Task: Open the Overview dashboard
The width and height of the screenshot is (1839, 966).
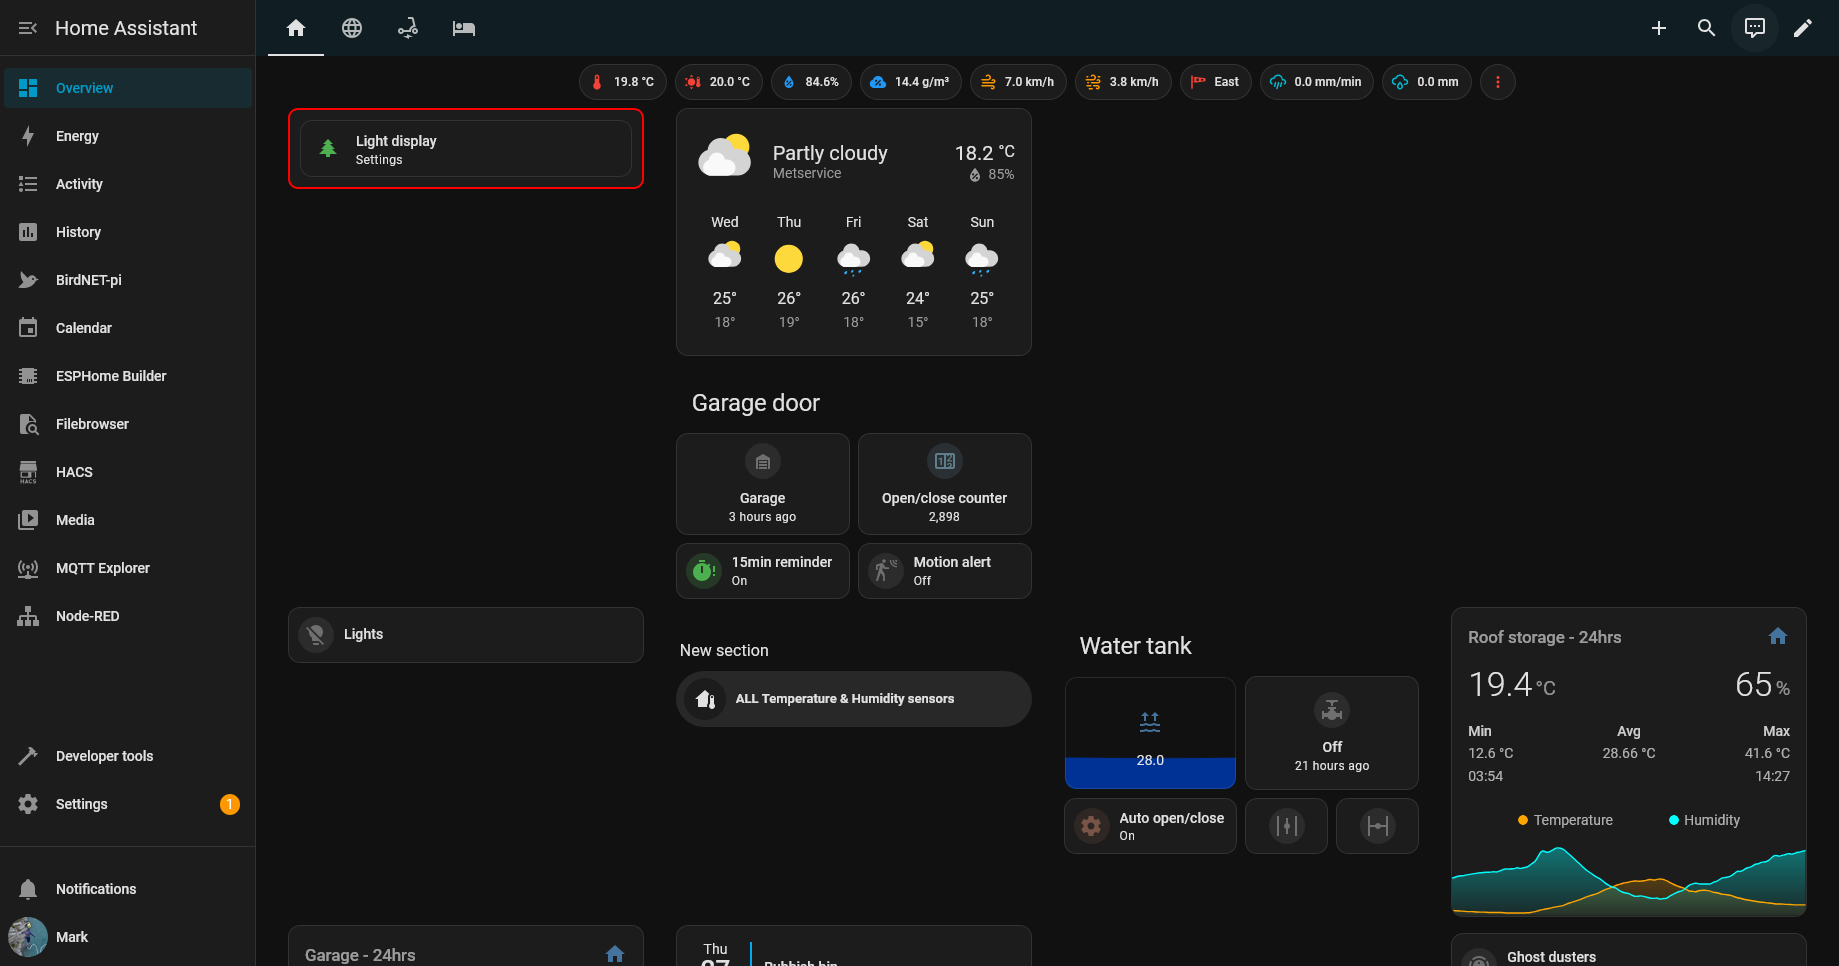Action: tap(128, 88)
